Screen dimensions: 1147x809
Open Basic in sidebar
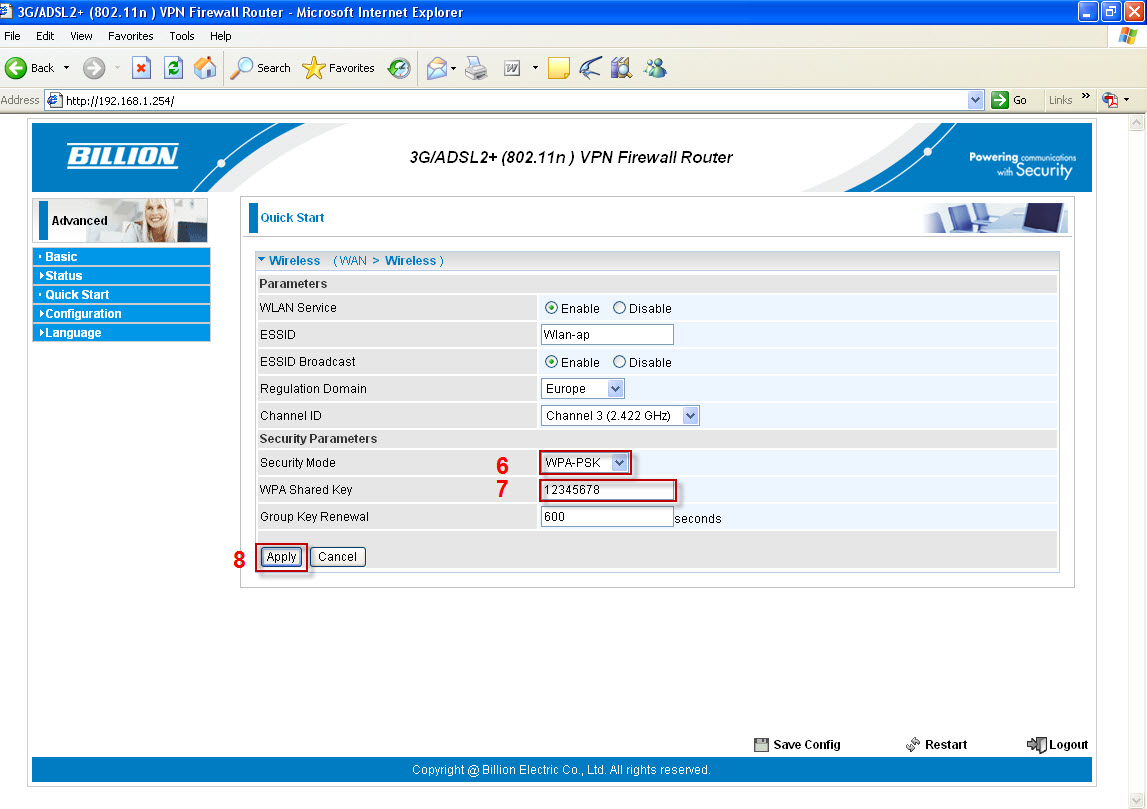121,257
